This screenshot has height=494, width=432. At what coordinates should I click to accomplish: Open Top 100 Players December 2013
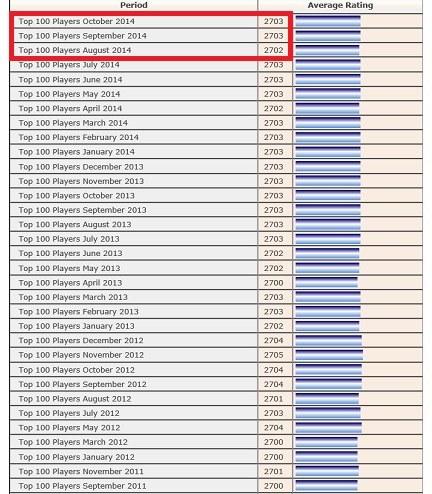click(81, 167)
